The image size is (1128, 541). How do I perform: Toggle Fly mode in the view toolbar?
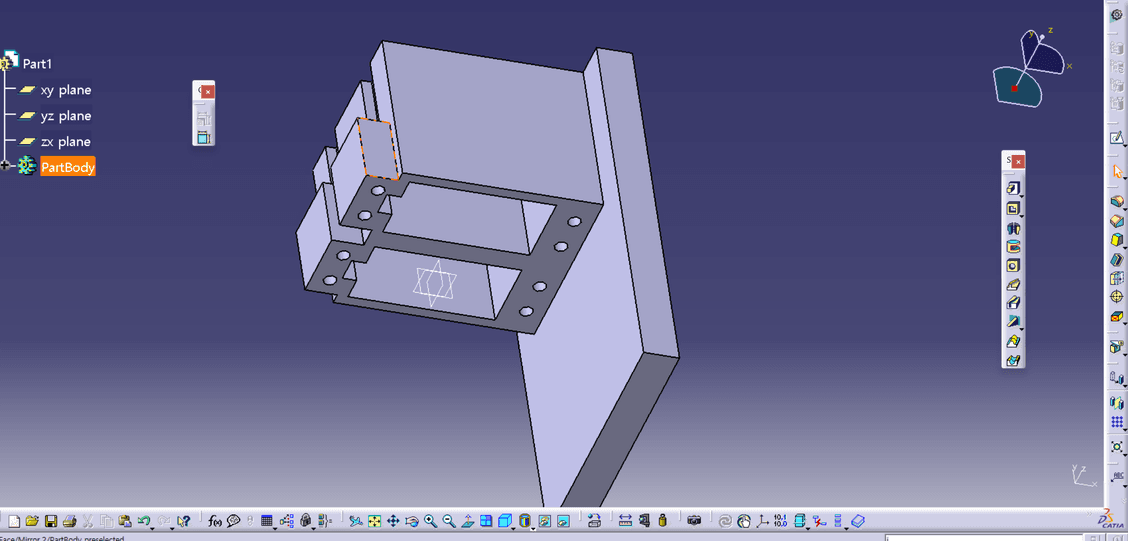coord(355,521)
